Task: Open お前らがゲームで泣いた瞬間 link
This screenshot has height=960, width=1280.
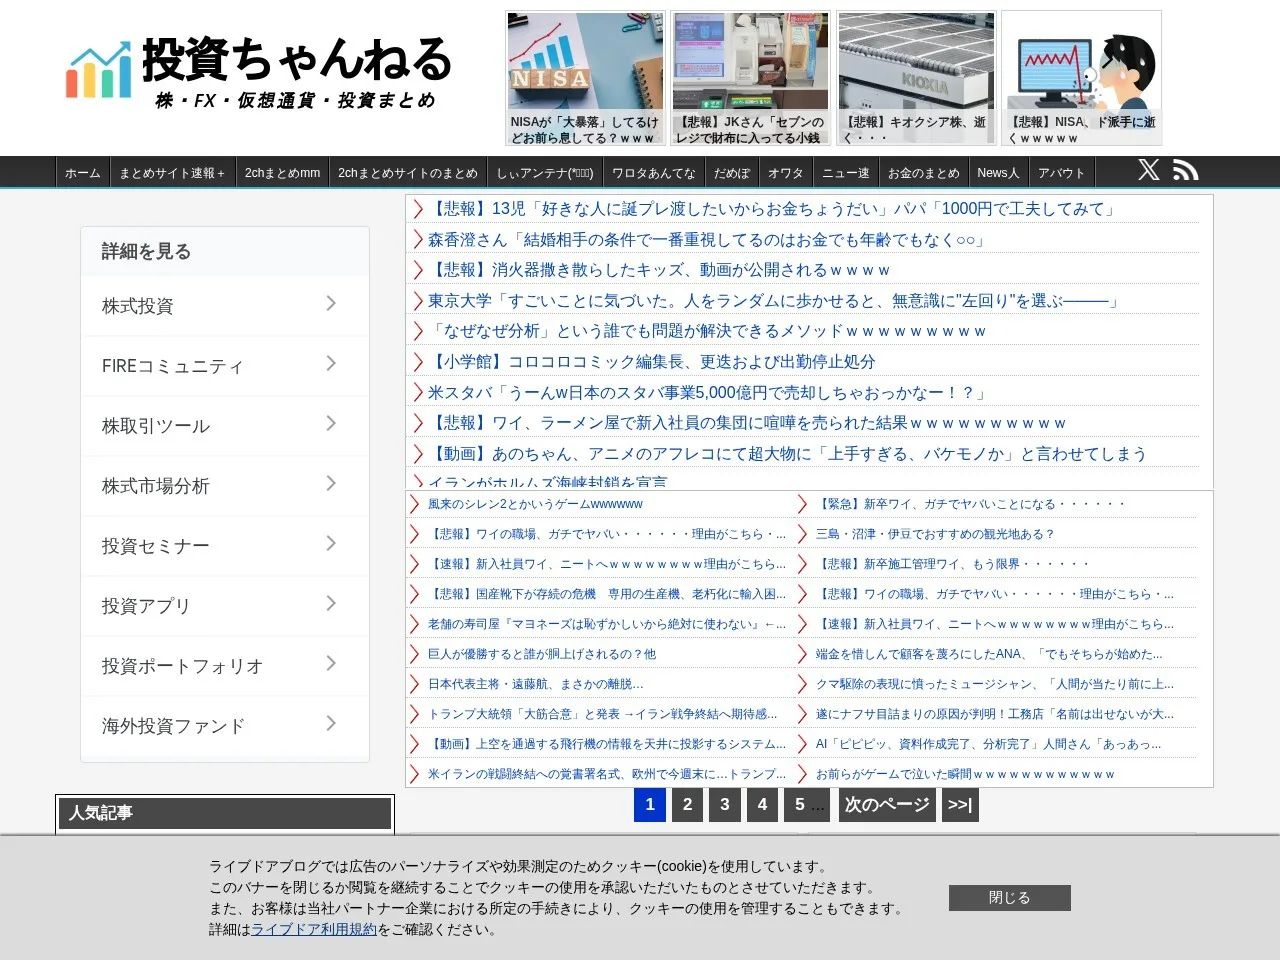Action: click(965, 774)
